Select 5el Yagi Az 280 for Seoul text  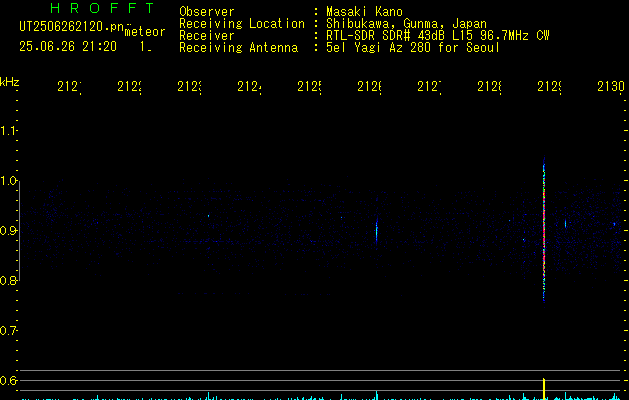tap(413, 48)
